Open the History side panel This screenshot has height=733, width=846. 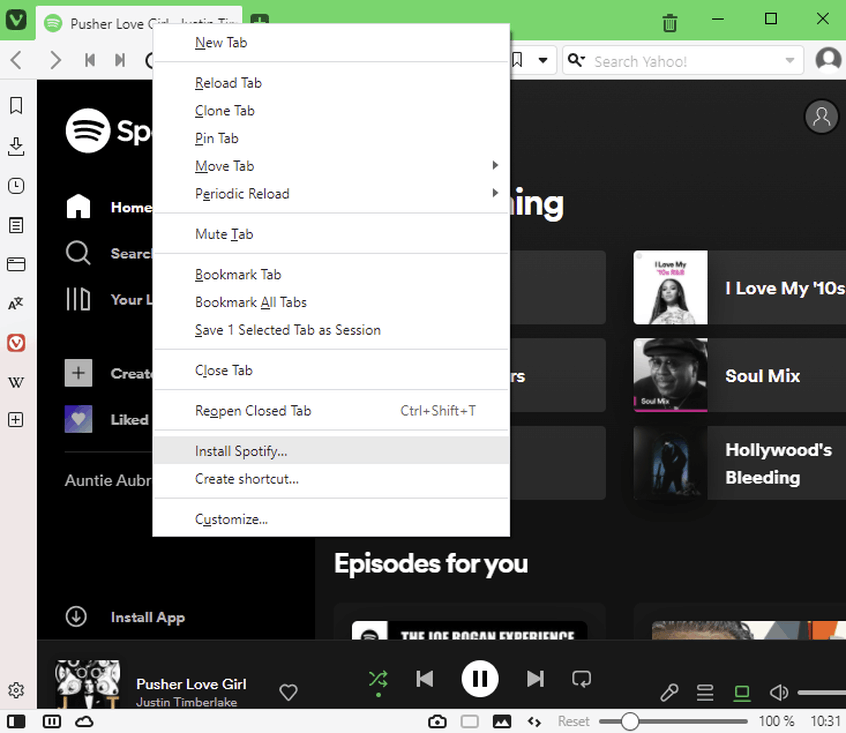click(16, 186)
